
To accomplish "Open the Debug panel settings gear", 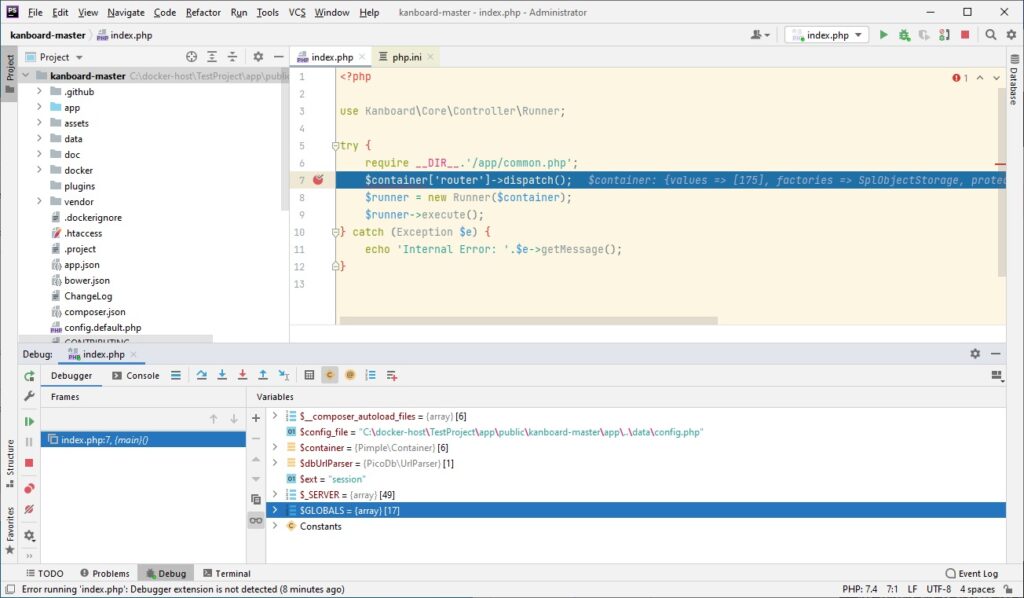I will 975,353.
